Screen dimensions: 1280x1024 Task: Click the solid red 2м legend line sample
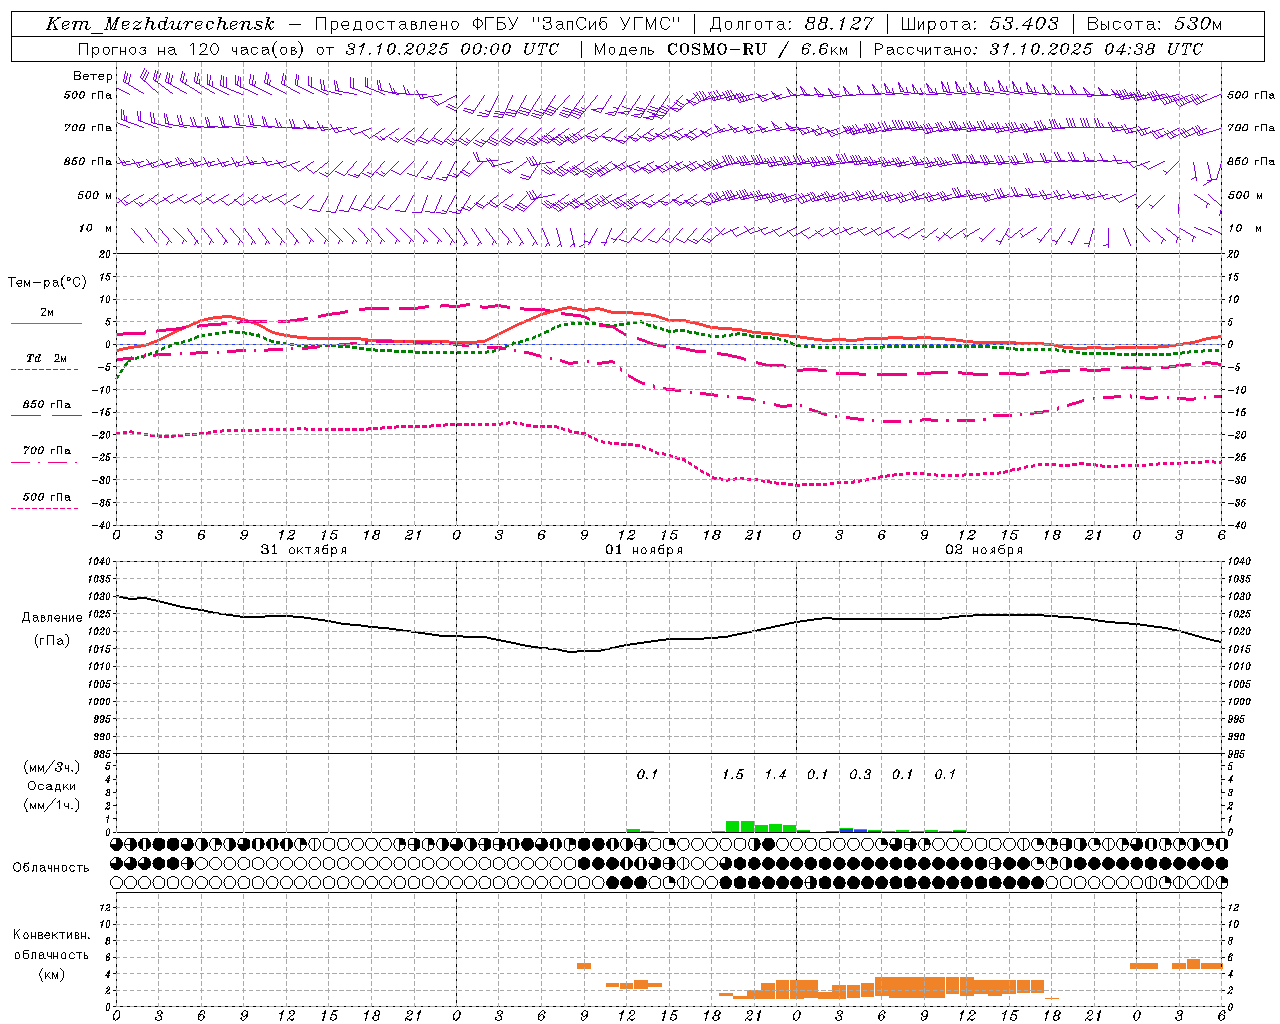coord(46,324)
